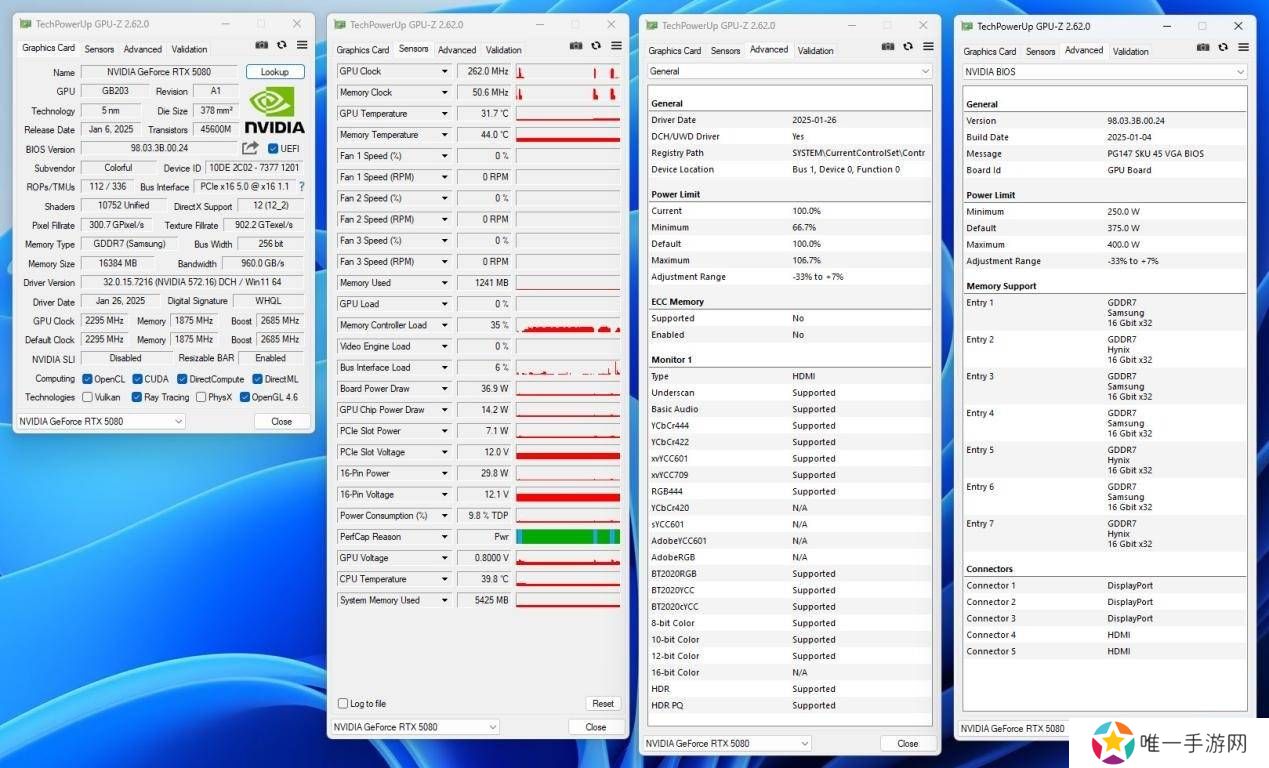The width and height of the screenshot is (1269, 768).
Task: Switch to Validation tab in first window
Action: click(x=189, y=49)
